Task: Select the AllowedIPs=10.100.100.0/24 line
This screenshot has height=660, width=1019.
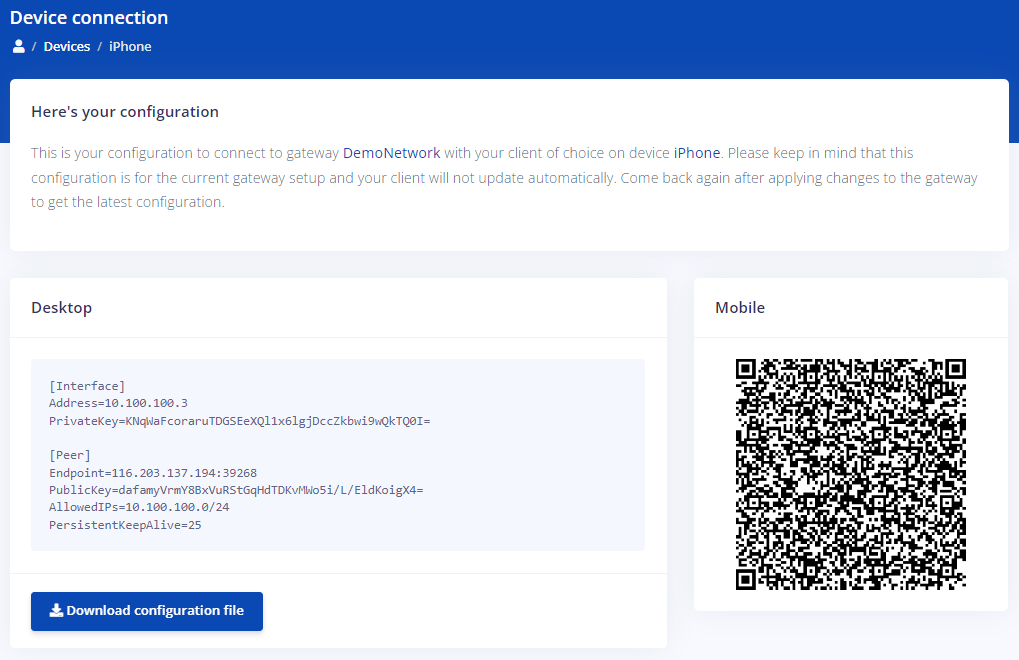Action: click(139, 507)
